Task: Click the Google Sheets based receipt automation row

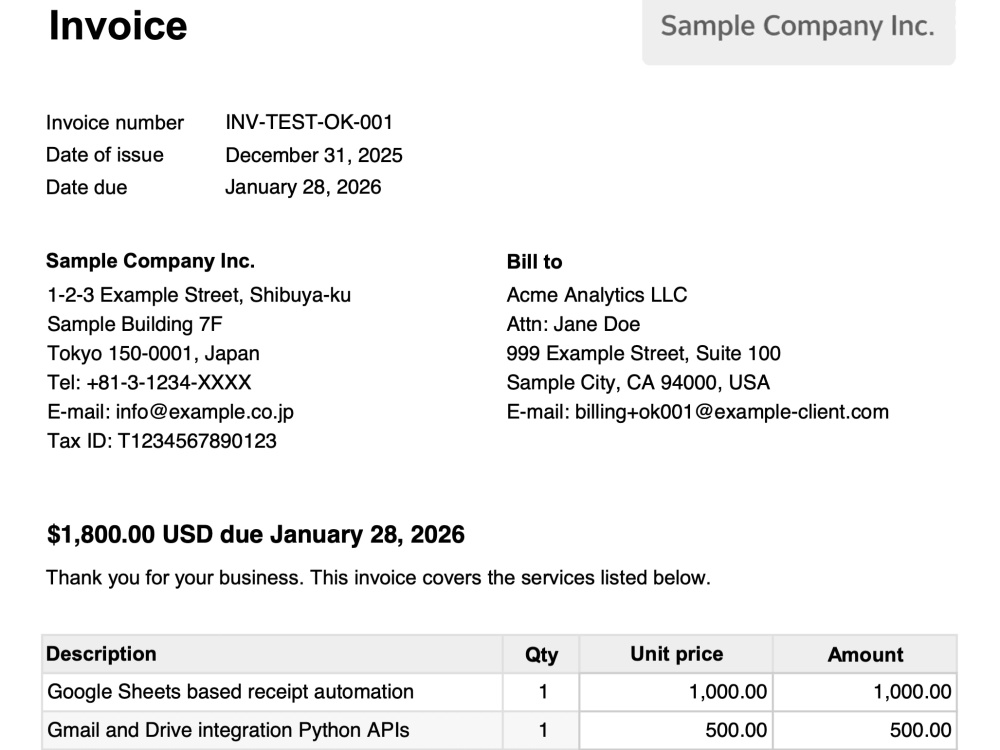Action: pyautogui.click(x=499, y=692)
